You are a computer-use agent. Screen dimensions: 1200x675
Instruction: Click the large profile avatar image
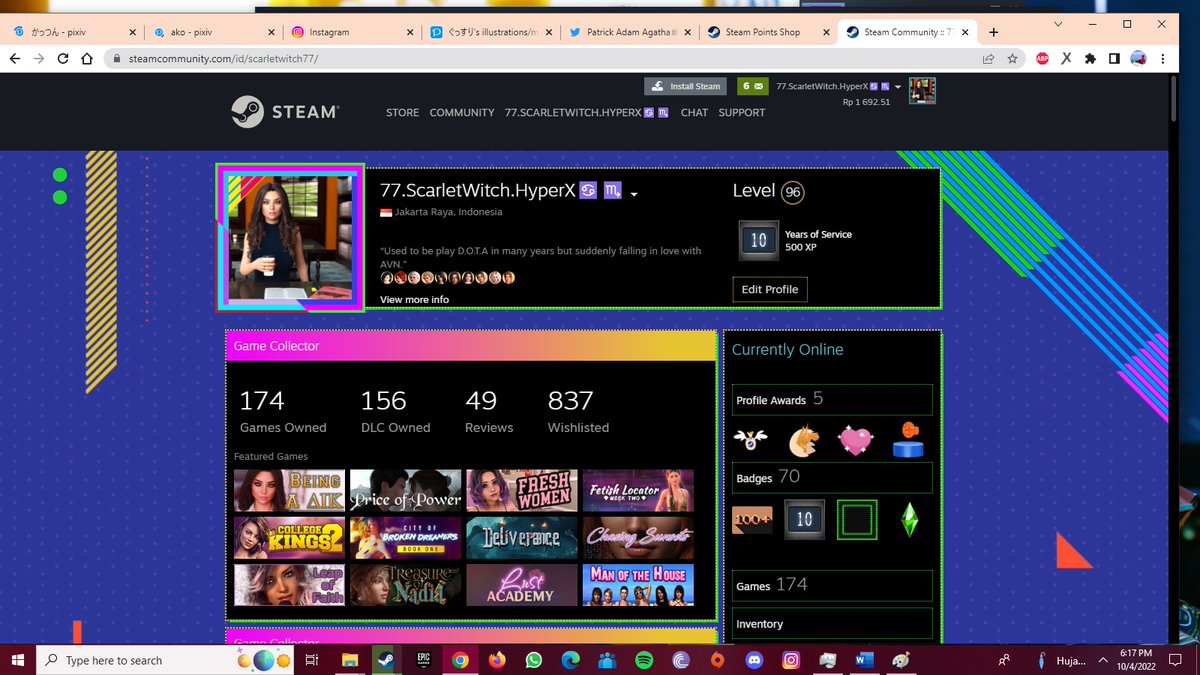tap(291, 238)
